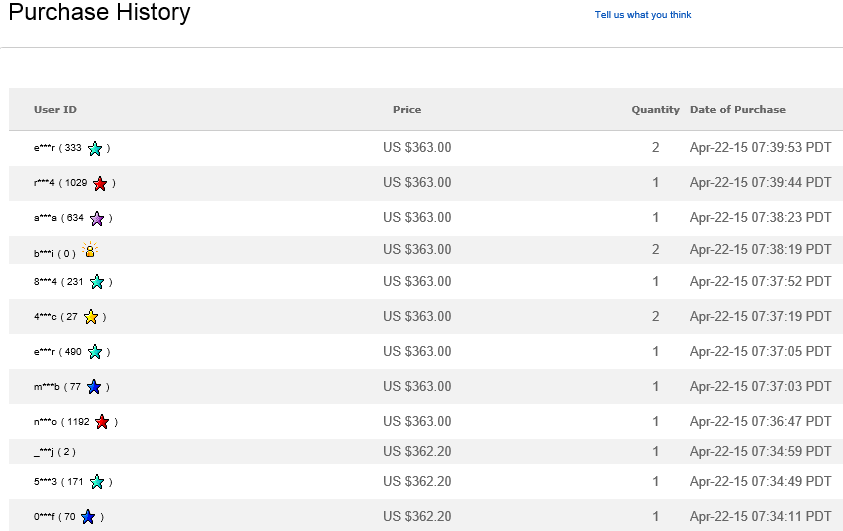Viewport: 843px width, 531px height.
Task: Click the new member icon beside b***i (0)
Action: (90, 251)
